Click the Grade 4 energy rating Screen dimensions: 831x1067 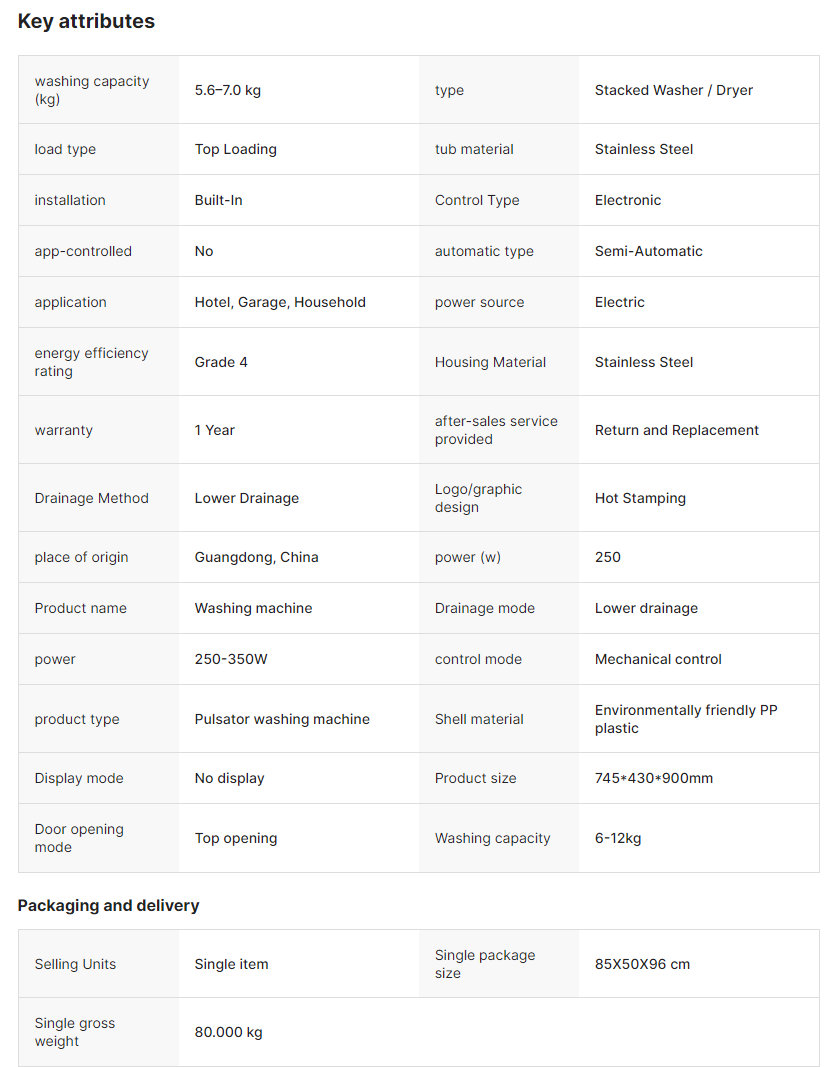click(x=221, y=362)
